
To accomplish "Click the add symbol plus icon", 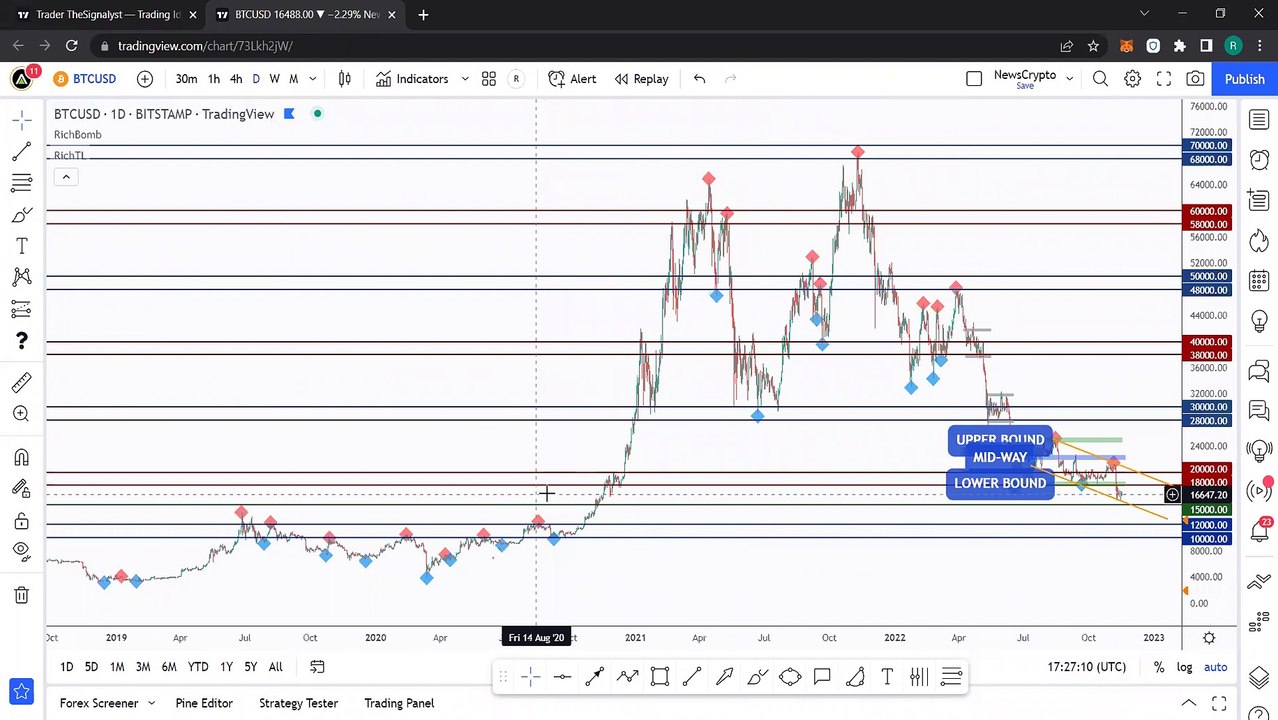I will click(145, 79).
